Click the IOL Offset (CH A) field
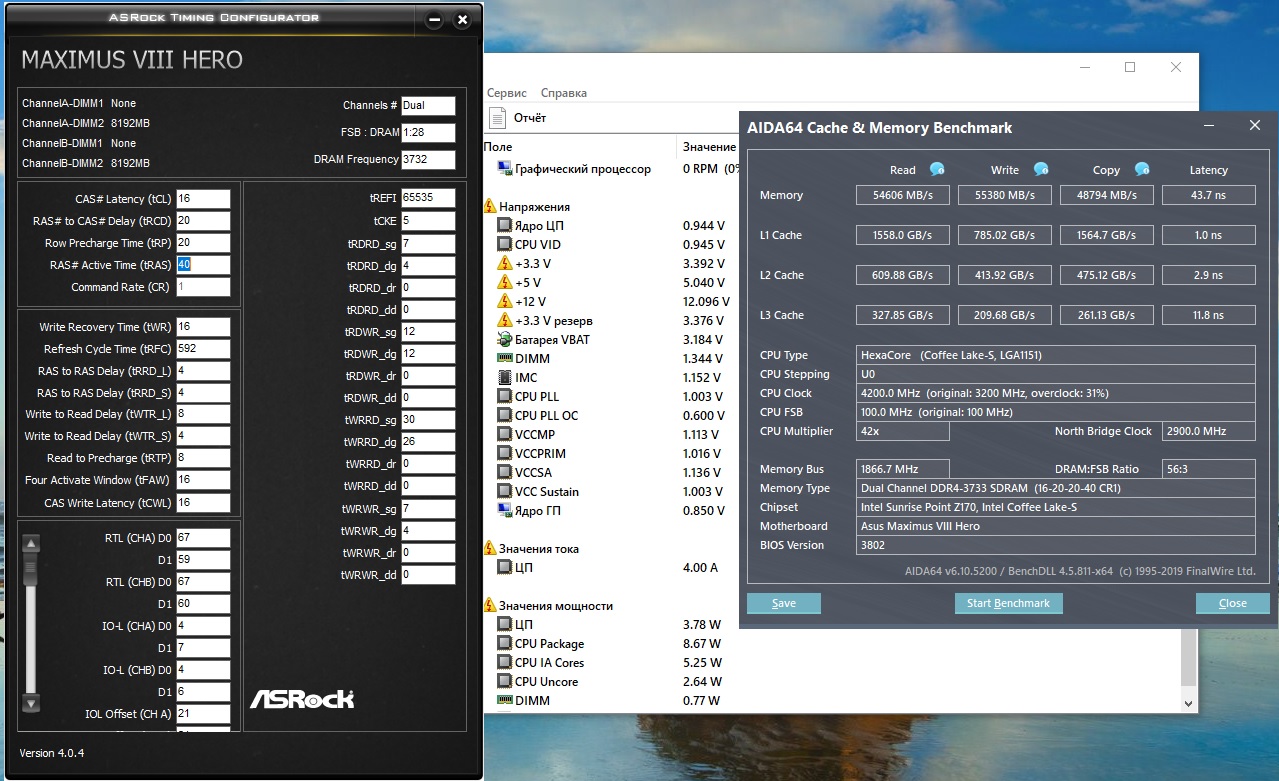1279x781 pixels. tap(203, 714)
